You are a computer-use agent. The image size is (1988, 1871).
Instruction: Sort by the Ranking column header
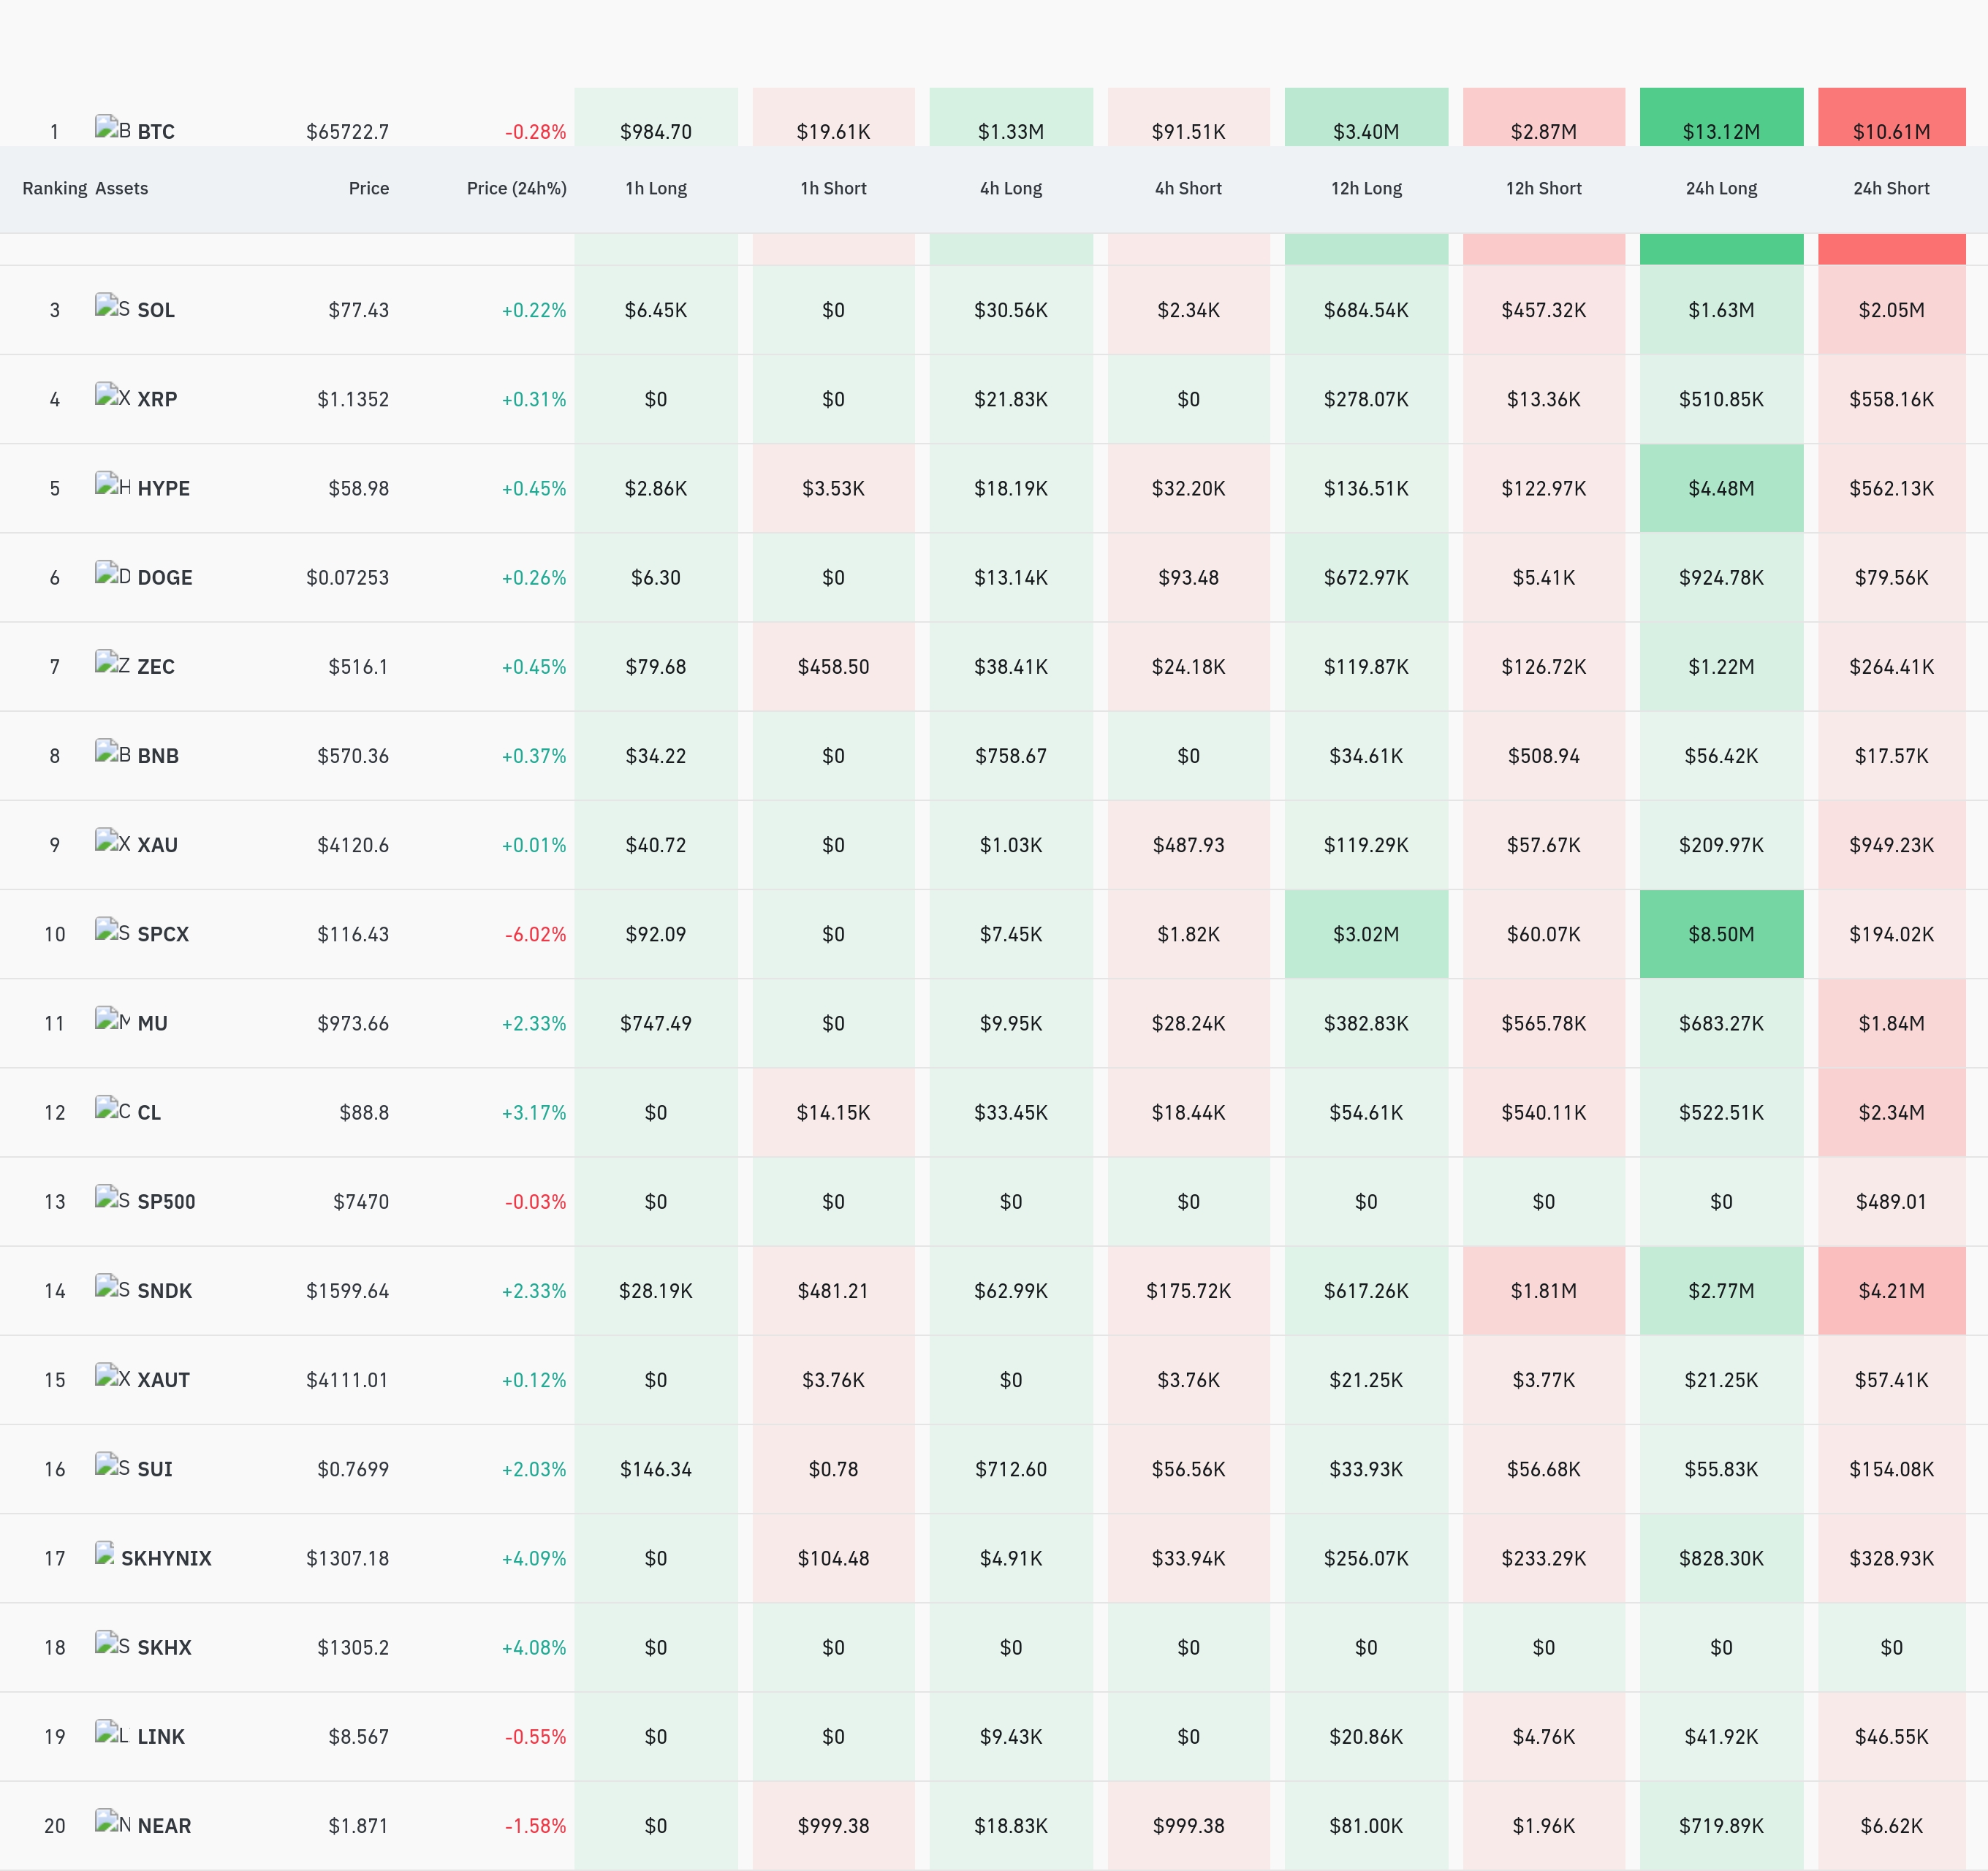(x=55, y=188)
